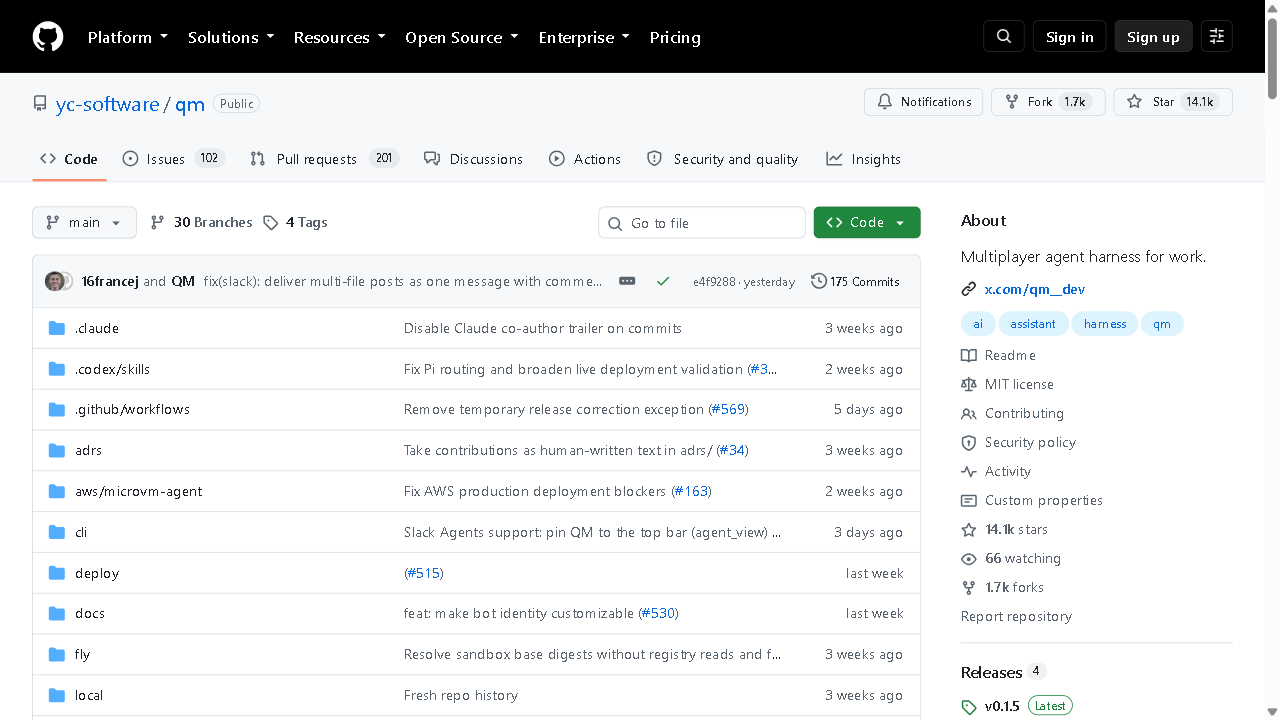Viewport: 1280px width, 720px height.
Task: View the green check commit status
Action: (x=663, y=281)
